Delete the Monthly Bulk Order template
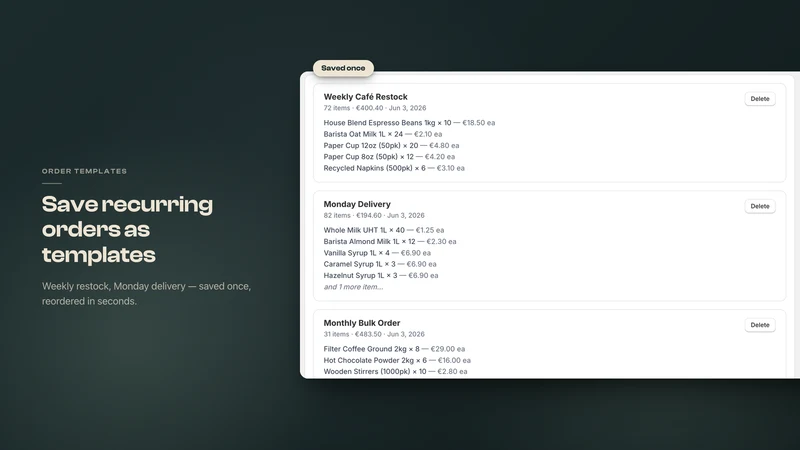 click(x=760, y=325)
